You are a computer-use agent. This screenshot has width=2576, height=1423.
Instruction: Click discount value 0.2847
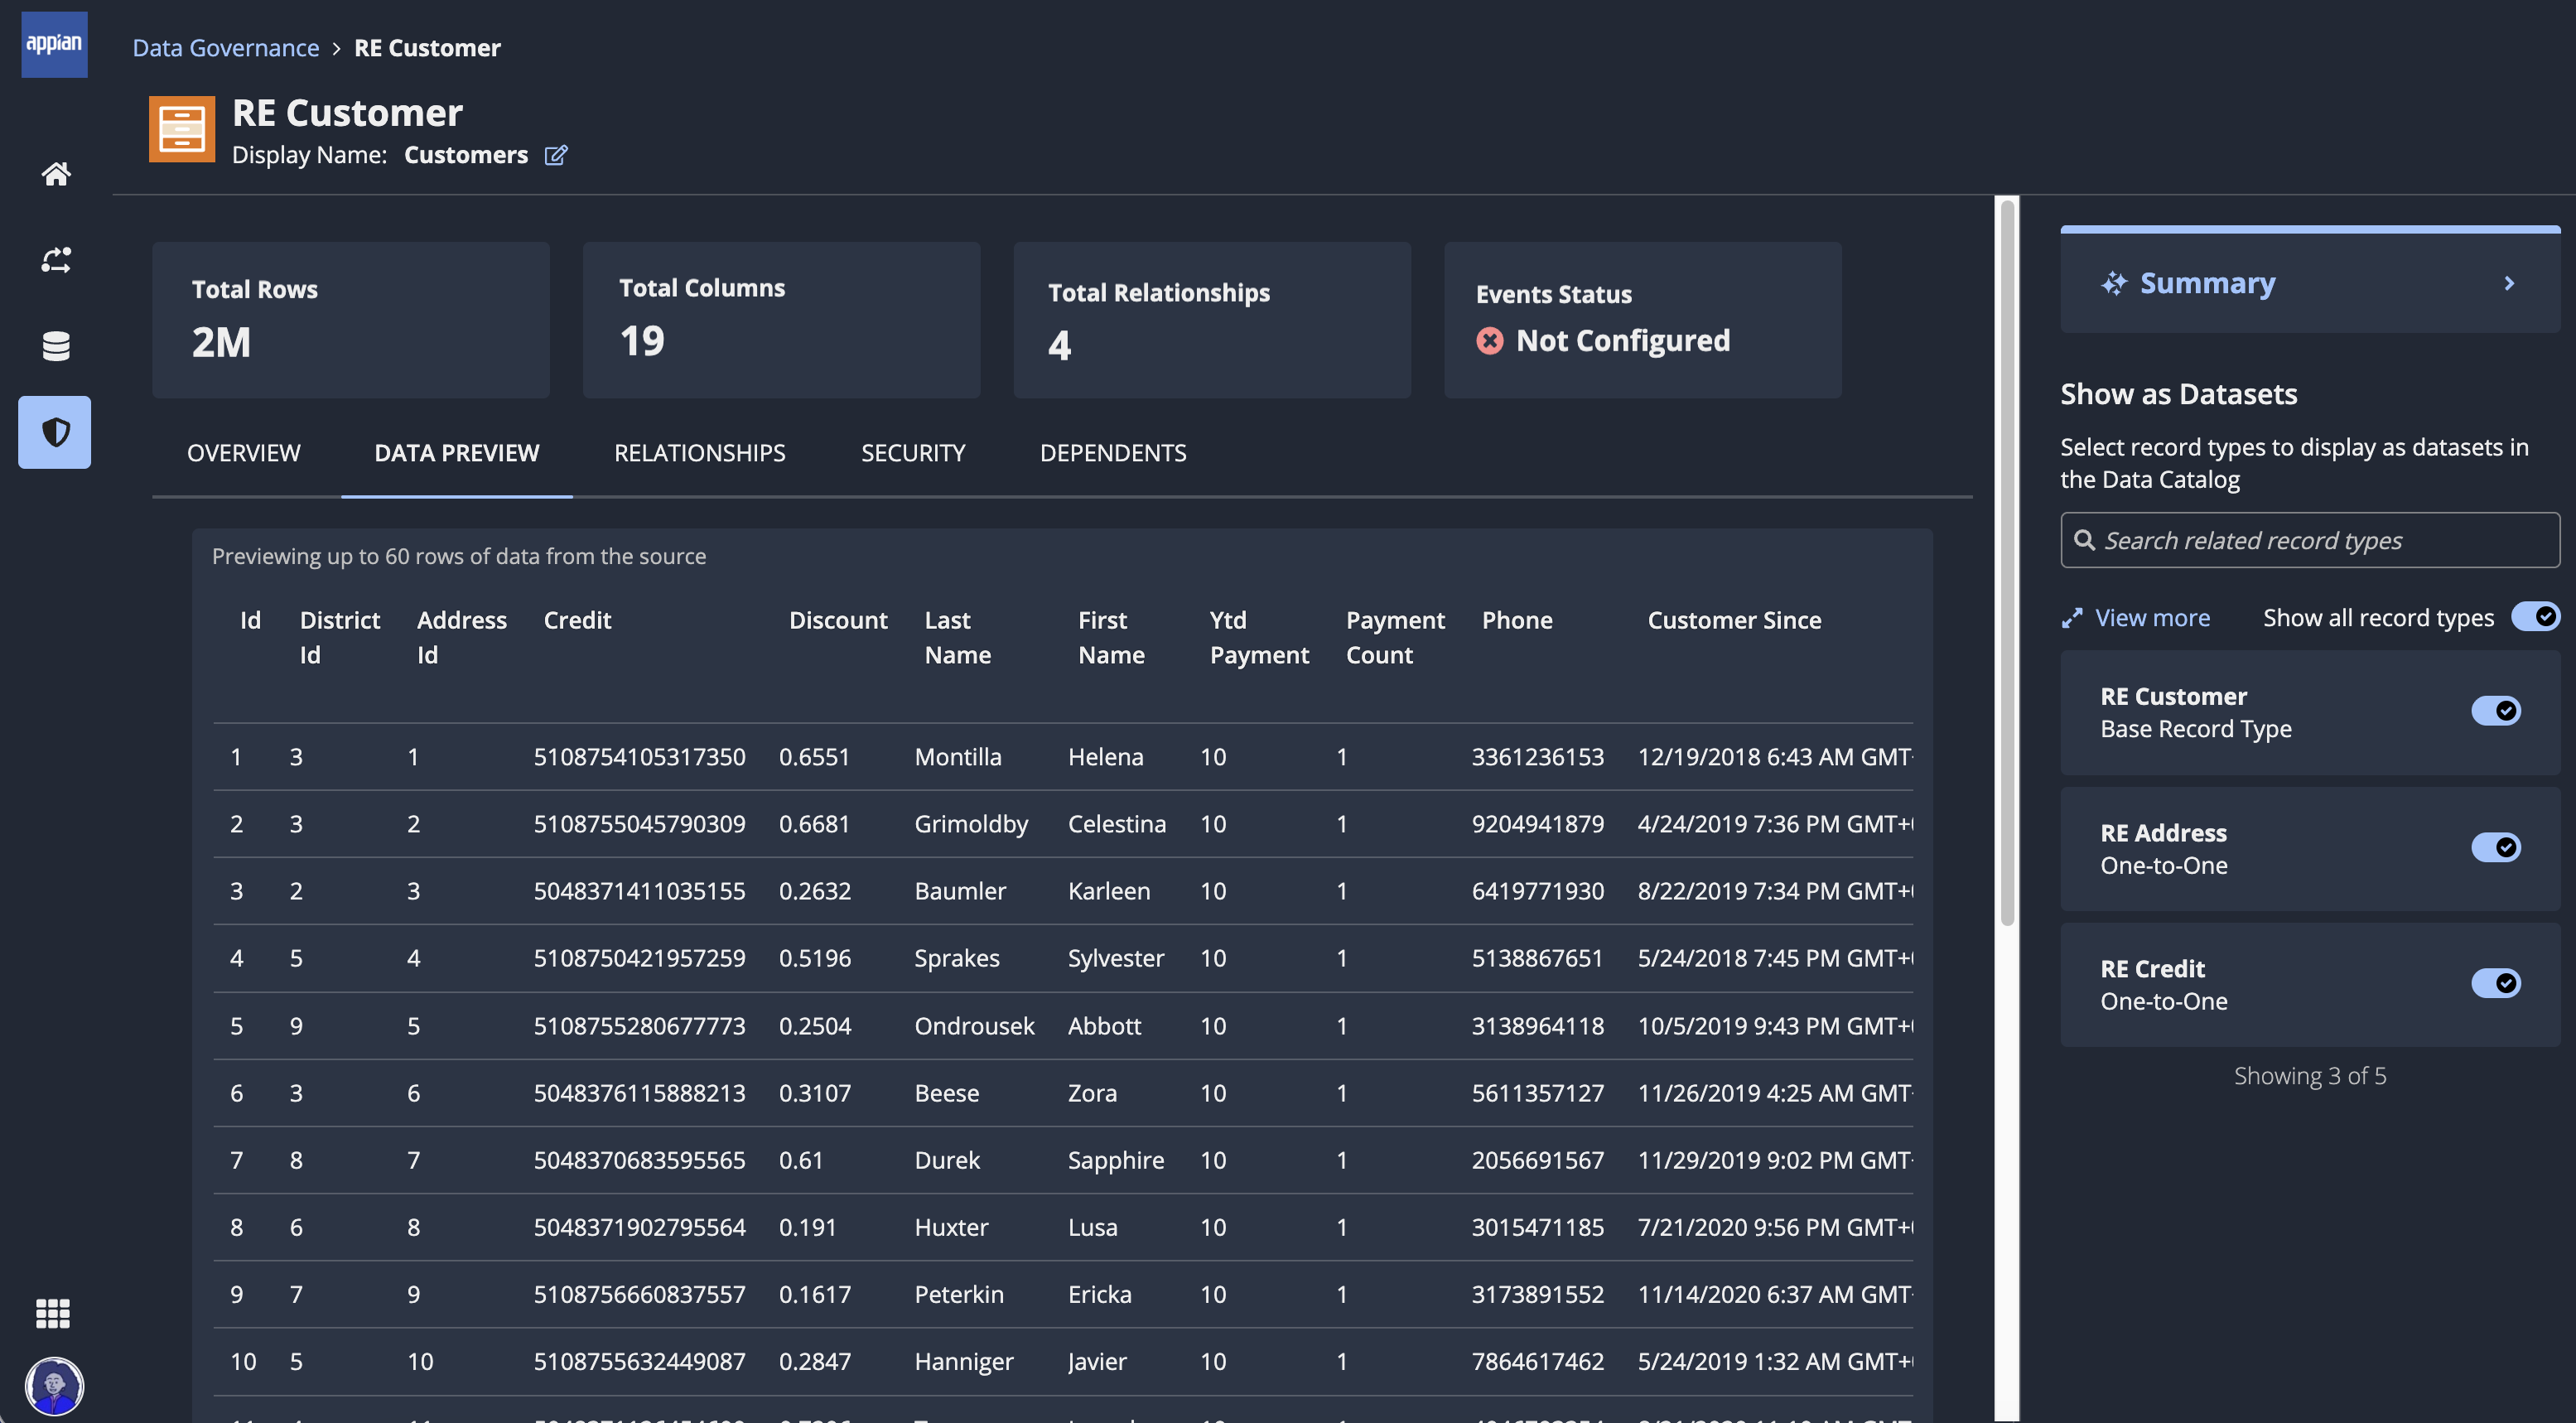click(814, 1361)
